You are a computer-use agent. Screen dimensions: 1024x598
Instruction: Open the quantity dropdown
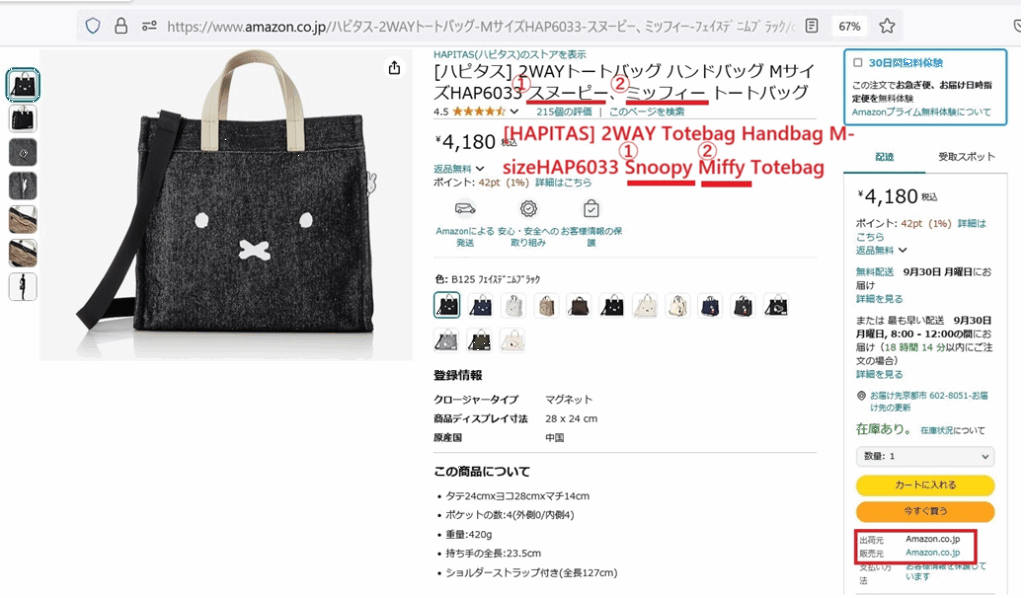(x=925, y=456)
